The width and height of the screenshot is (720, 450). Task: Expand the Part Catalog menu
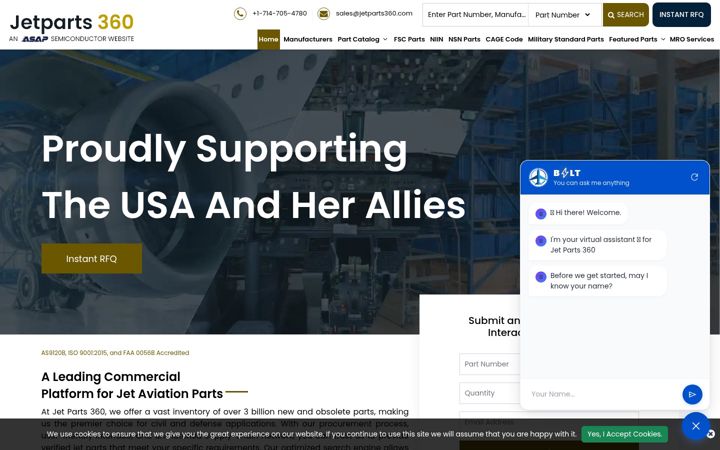click(x=362, y=39)
